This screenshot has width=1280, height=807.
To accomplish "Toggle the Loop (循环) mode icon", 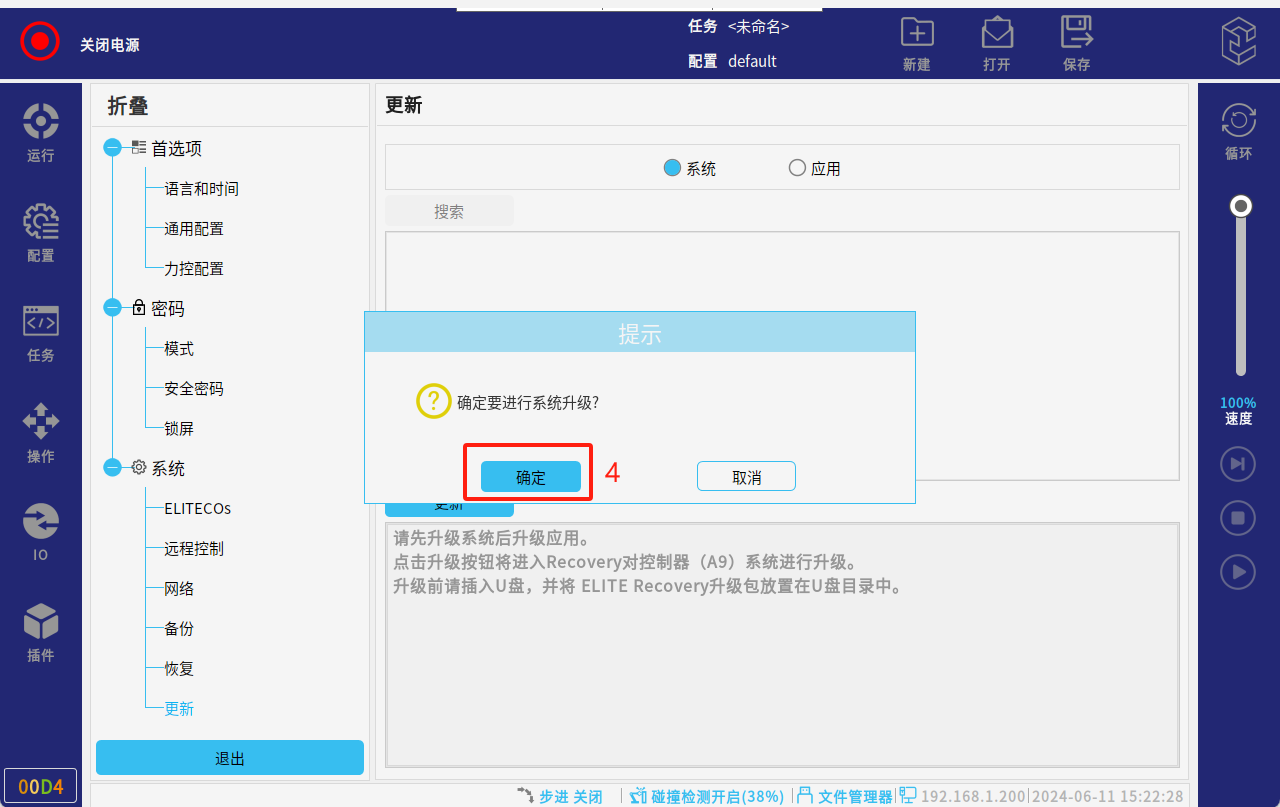I will [x=1239, y=122].
